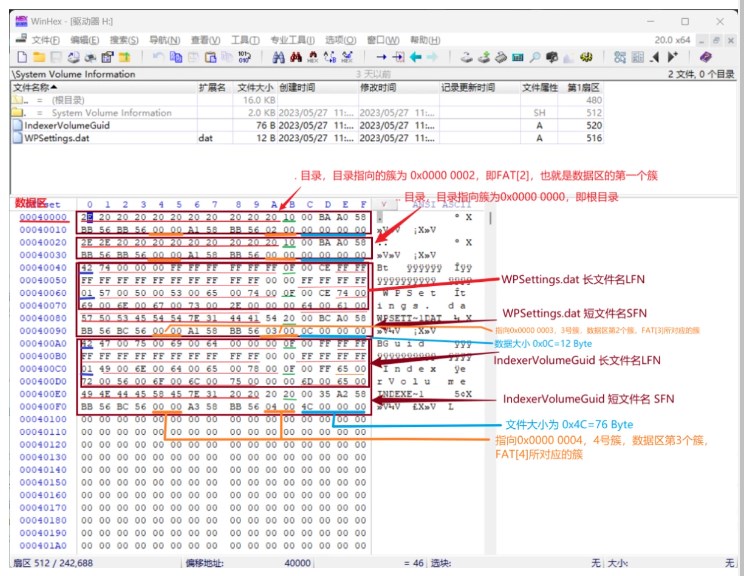Click the cyan Back arrow icon
The height and width of the screenshot is (576, 744).
click(416, 57)
